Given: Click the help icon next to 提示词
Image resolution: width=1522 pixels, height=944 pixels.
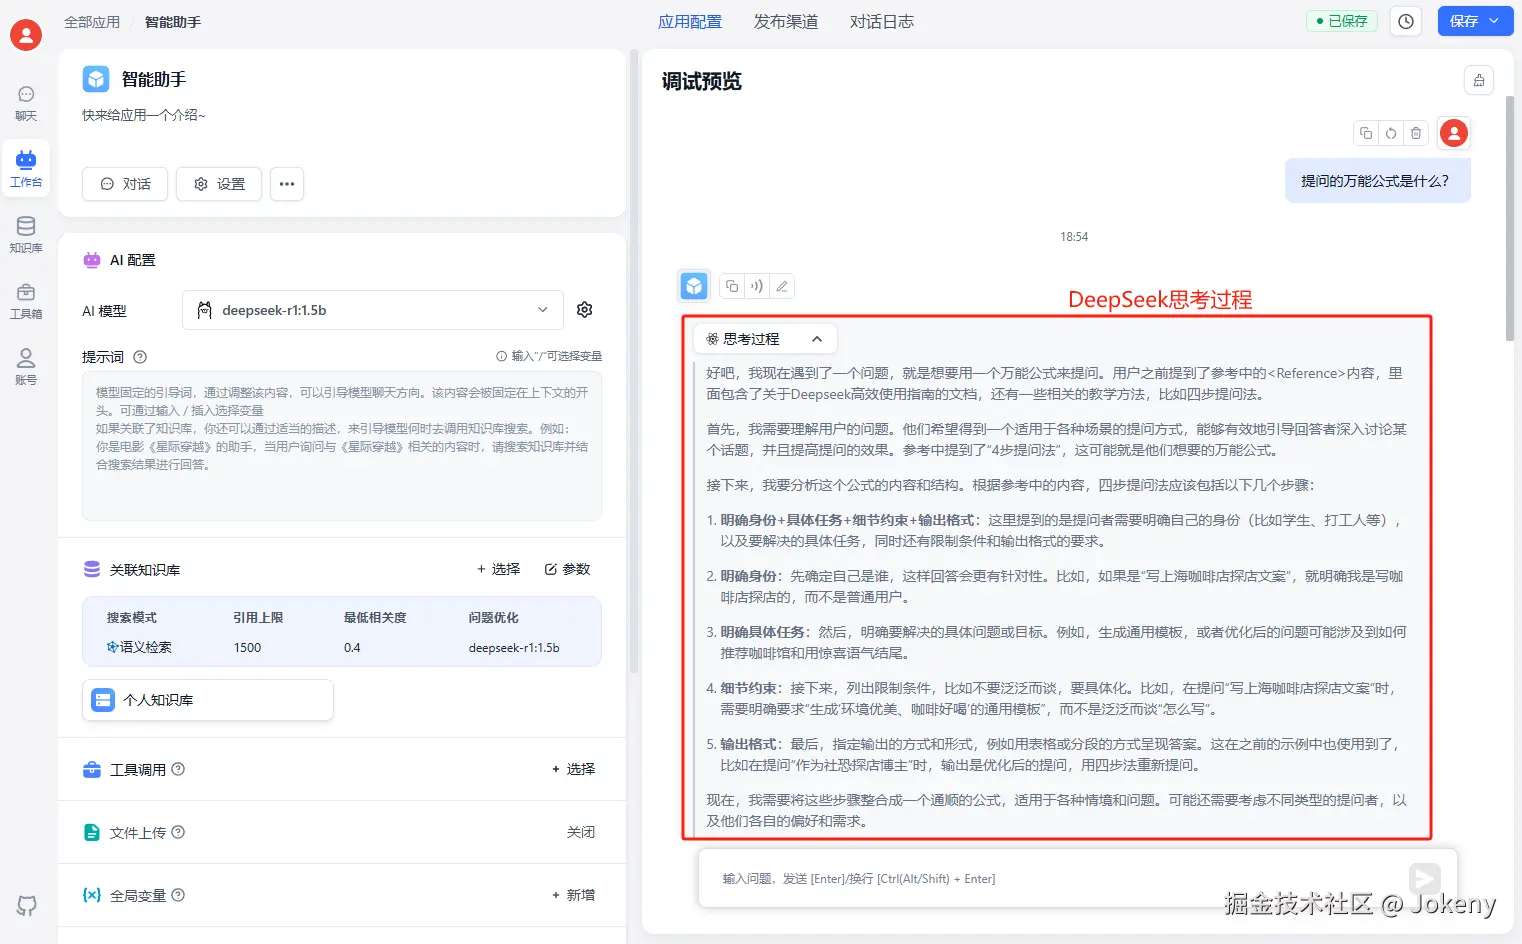Looking at the screenshot, I should pyautogui.click(x=140, y=357).
